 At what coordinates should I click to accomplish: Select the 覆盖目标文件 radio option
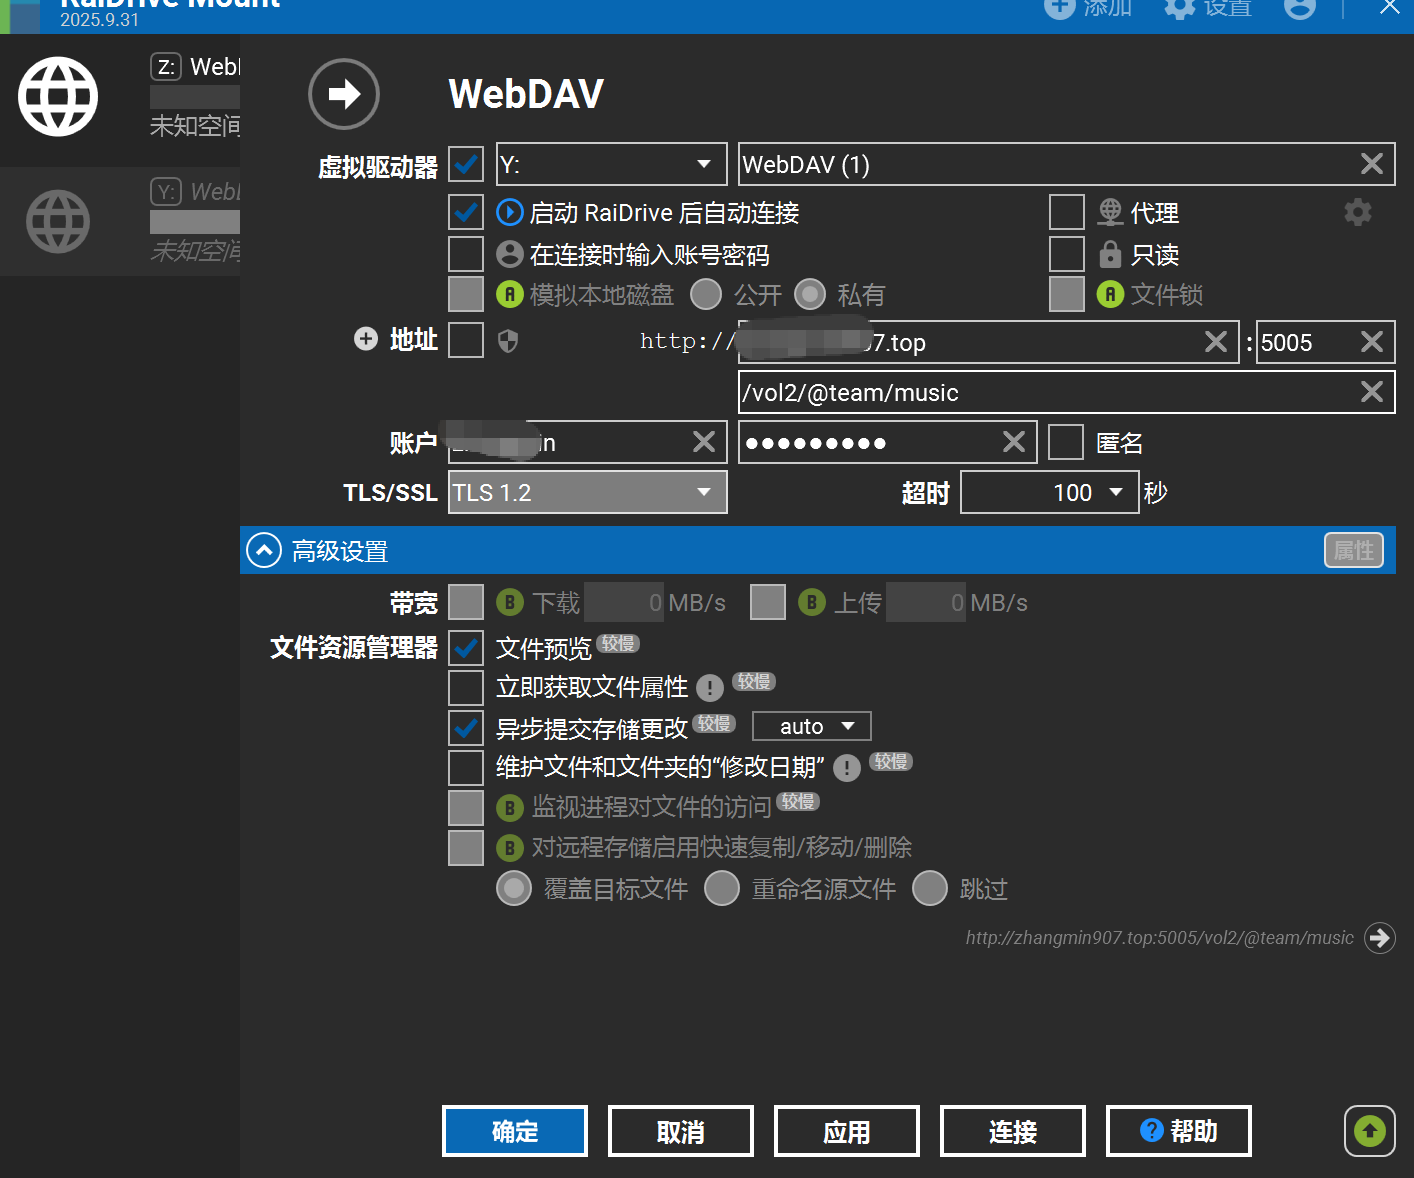(514, 888)
